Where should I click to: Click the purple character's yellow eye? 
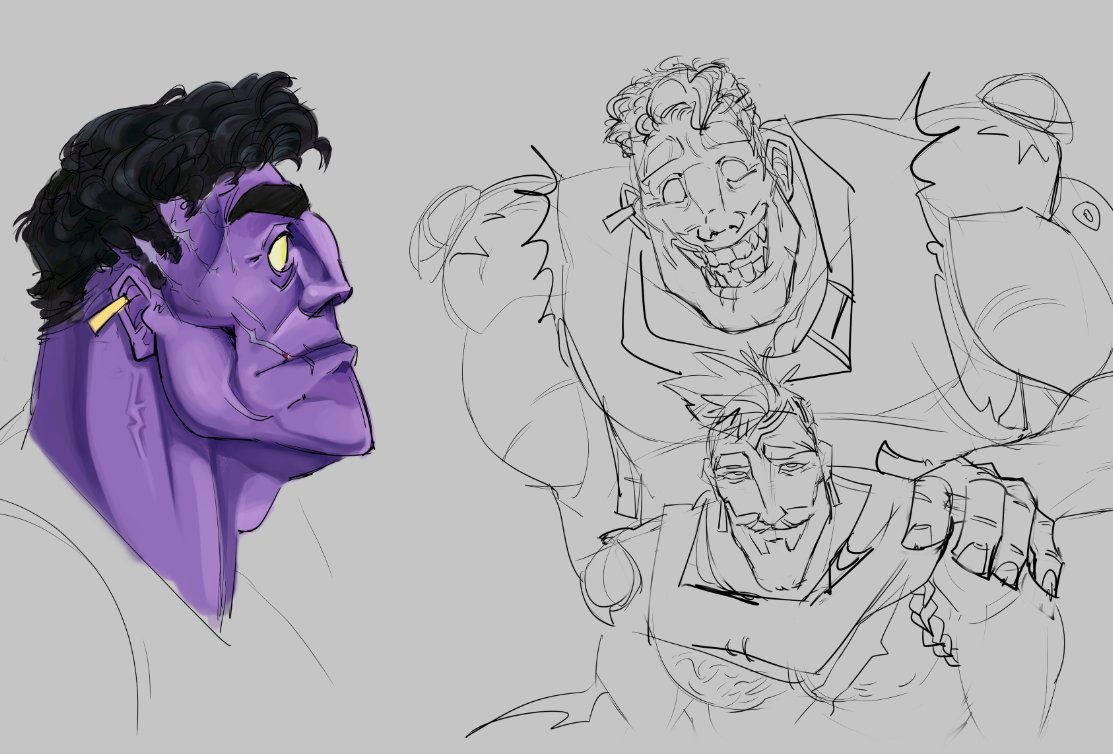pos(278,251)
